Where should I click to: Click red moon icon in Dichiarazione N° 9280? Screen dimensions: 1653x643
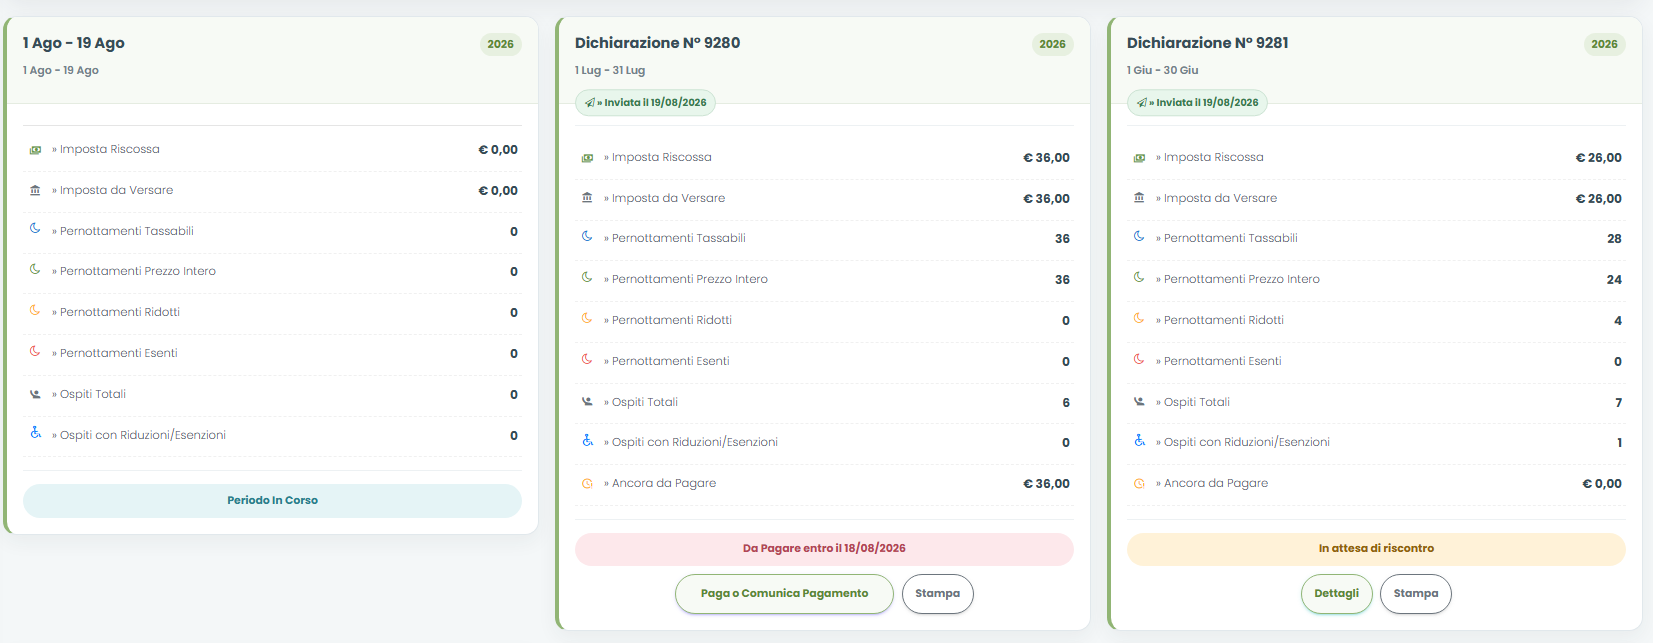[x=587, y=360]
